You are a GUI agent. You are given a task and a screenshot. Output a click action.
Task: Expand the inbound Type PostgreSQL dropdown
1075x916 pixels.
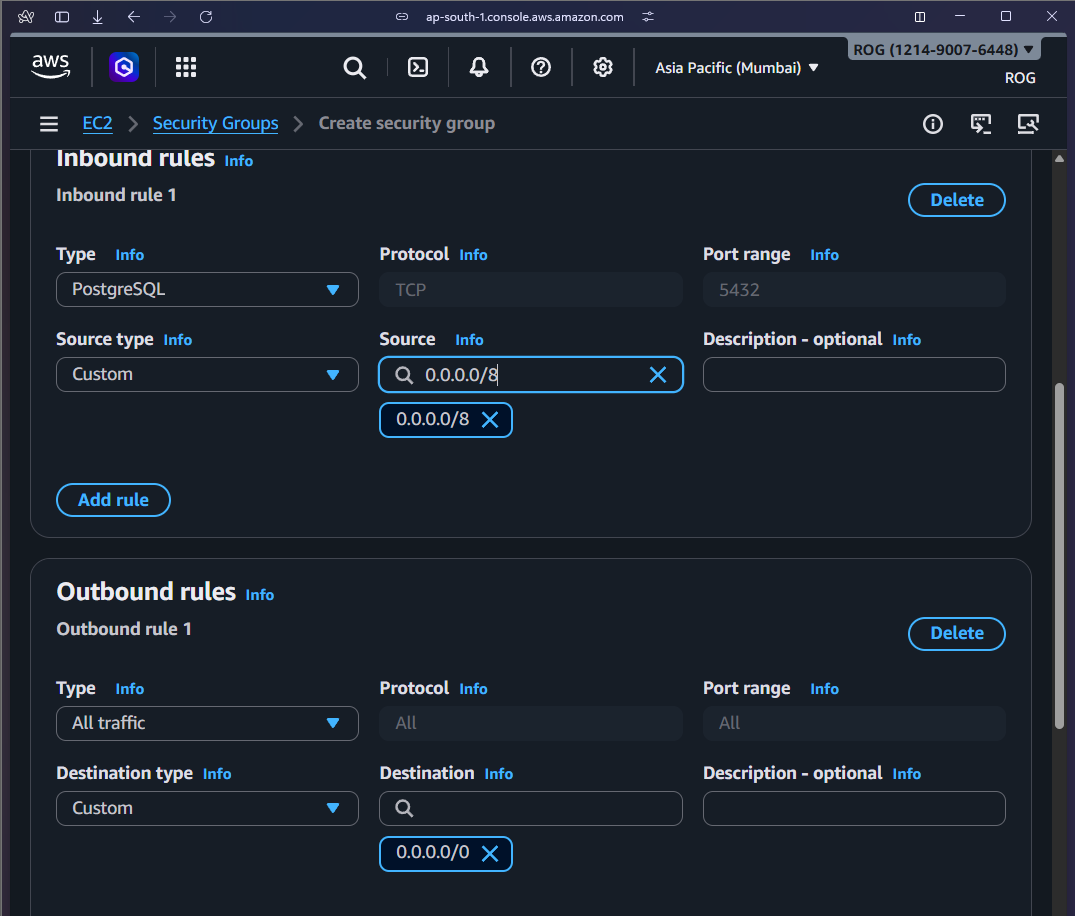click(x=207, y=290)
